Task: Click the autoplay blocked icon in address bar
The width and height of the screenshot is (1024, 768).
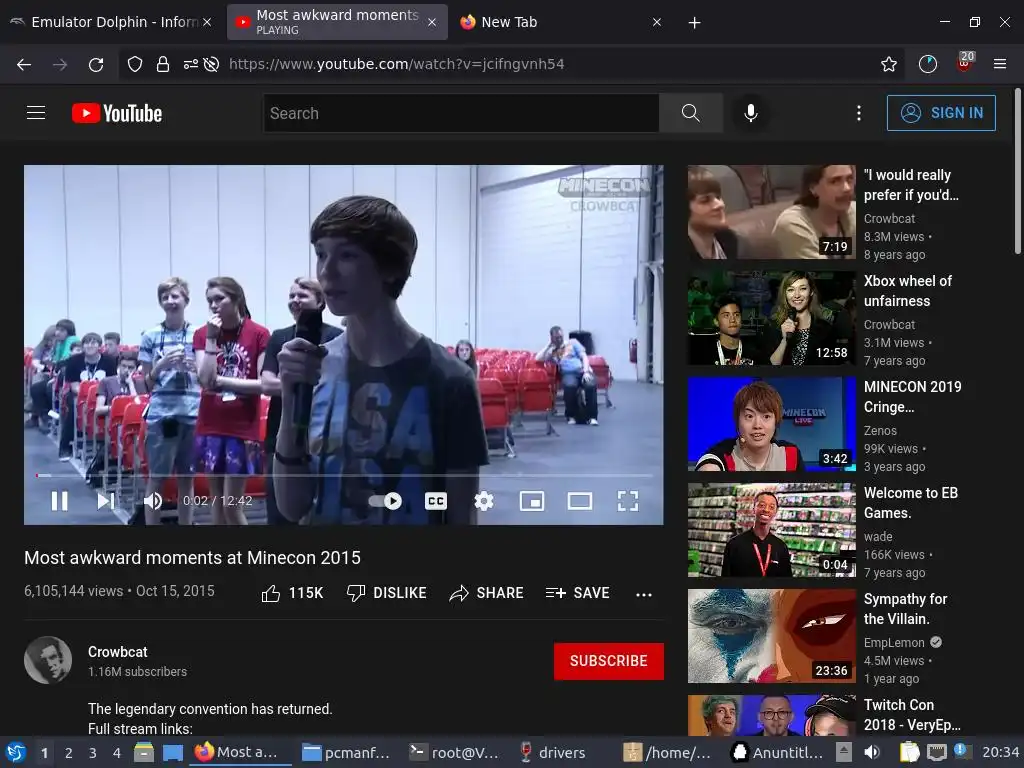Action: [x=211, y=64]
